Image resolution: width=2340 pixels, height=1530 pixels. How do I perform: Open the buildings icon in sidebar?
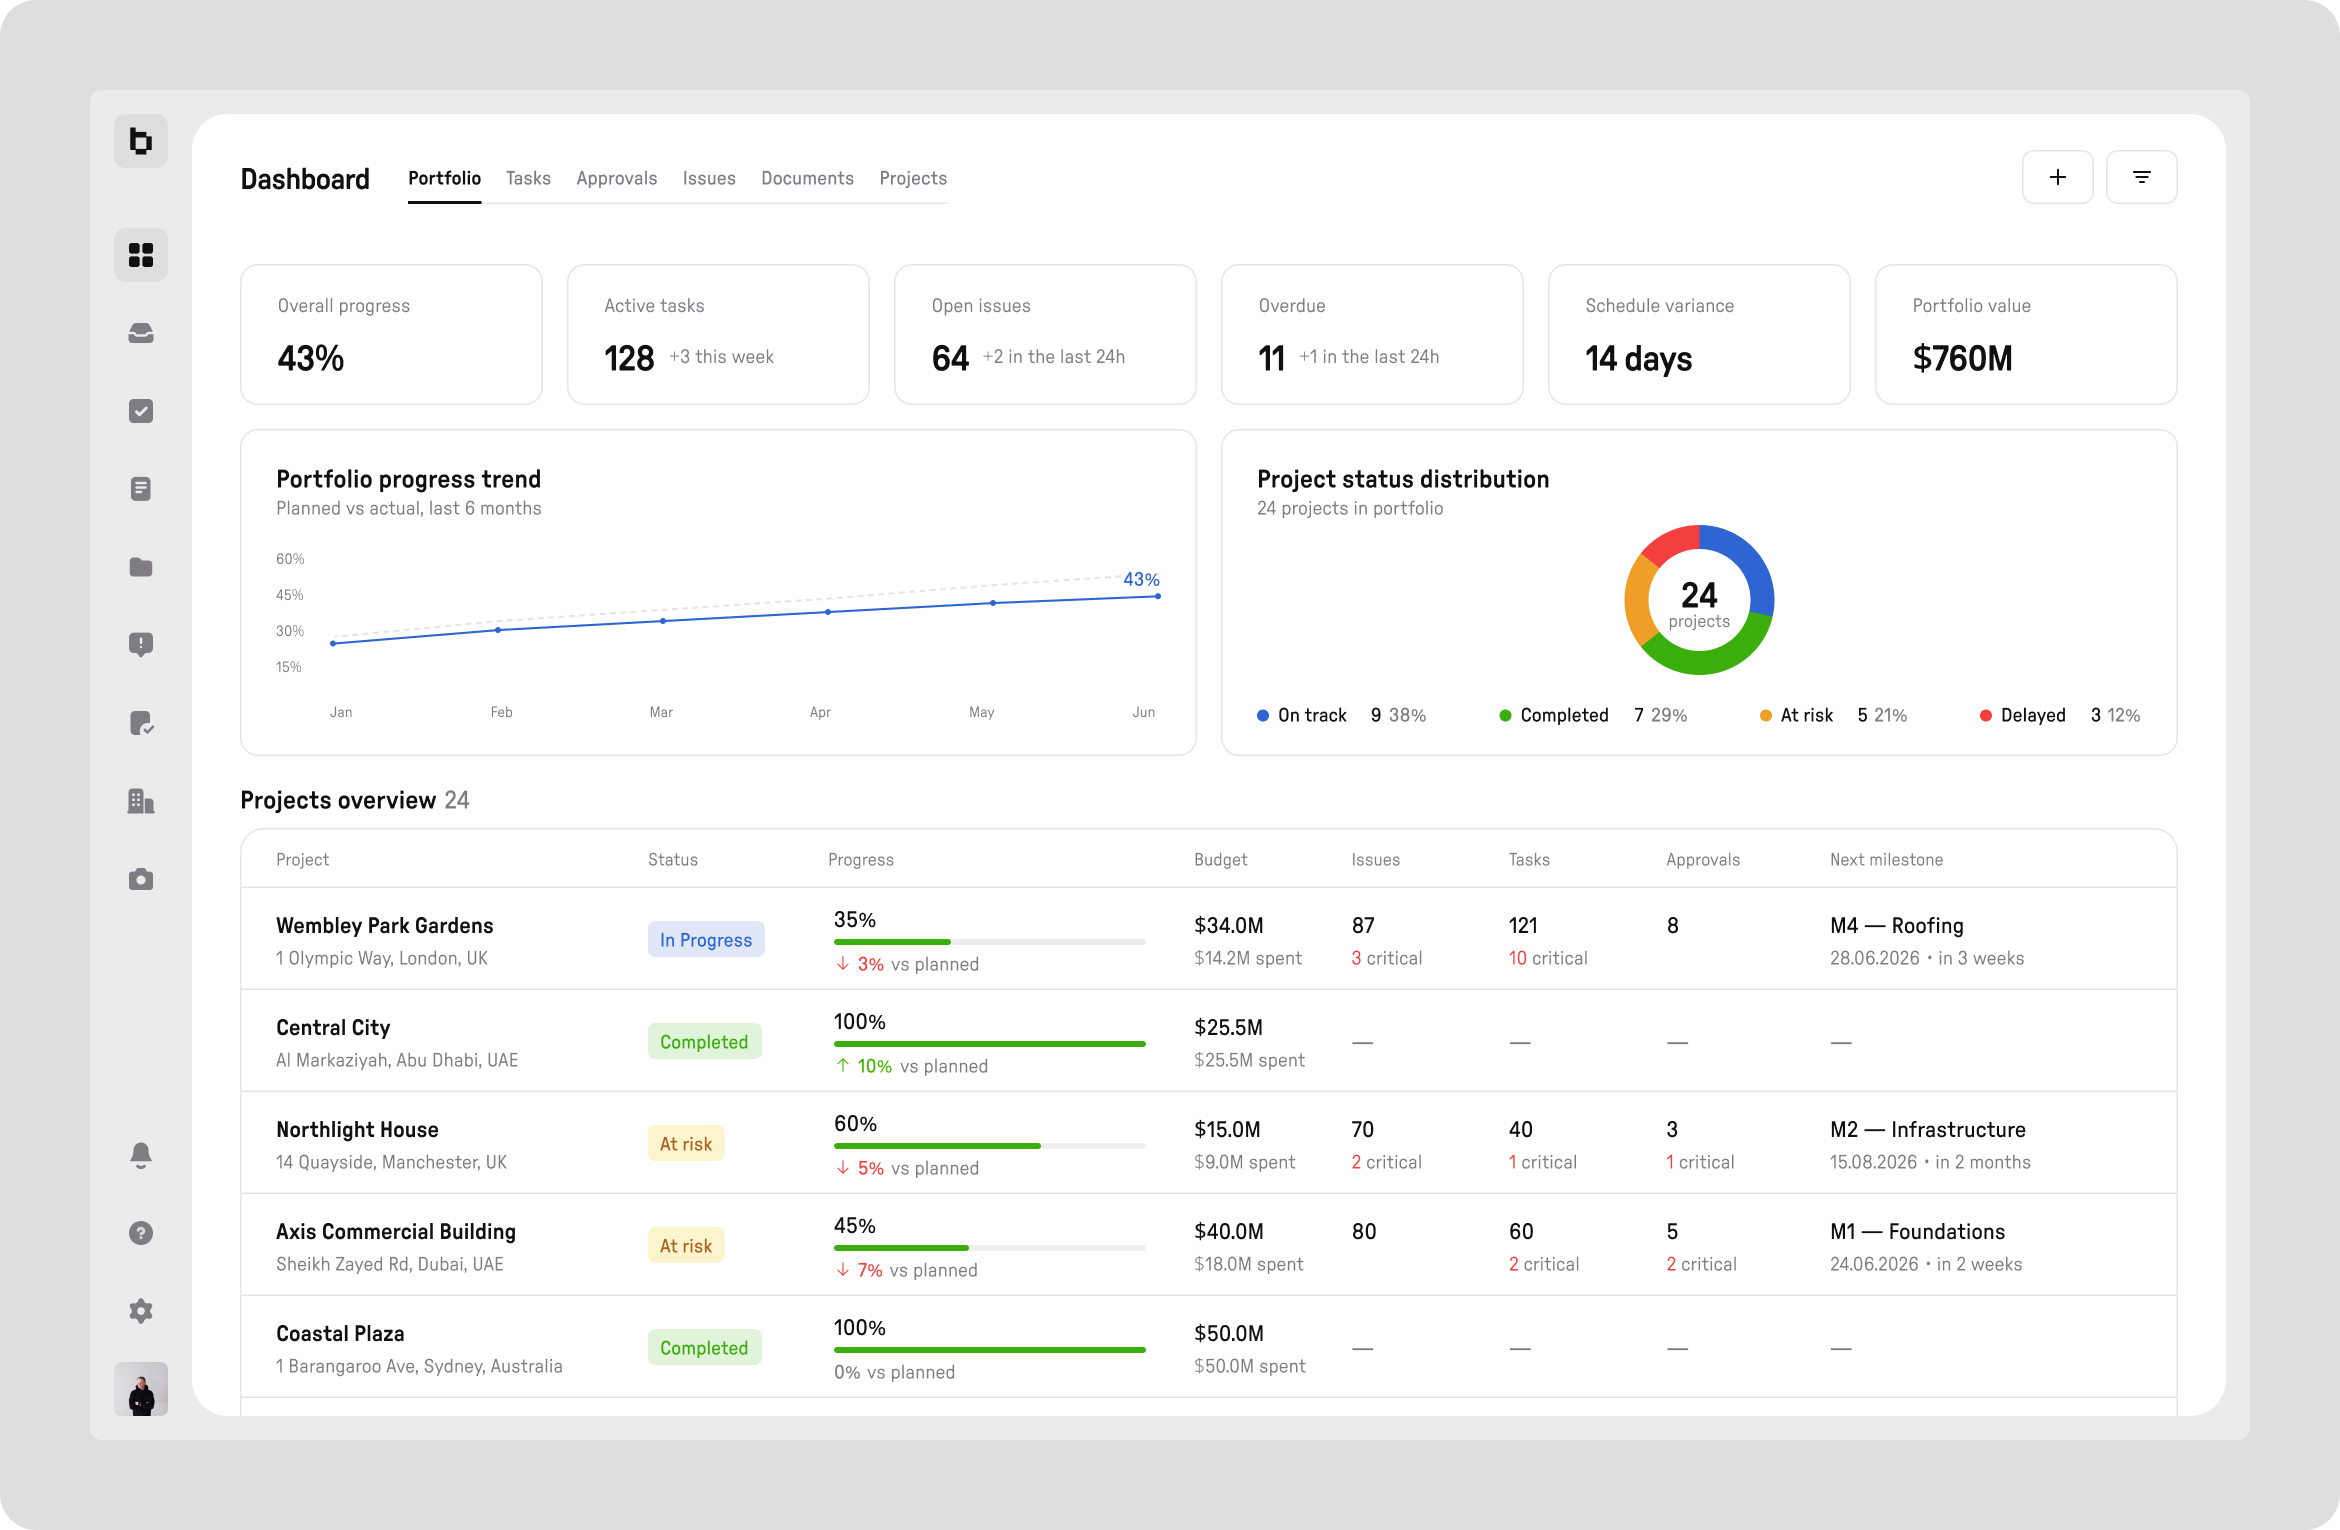[x=141, y=801]
